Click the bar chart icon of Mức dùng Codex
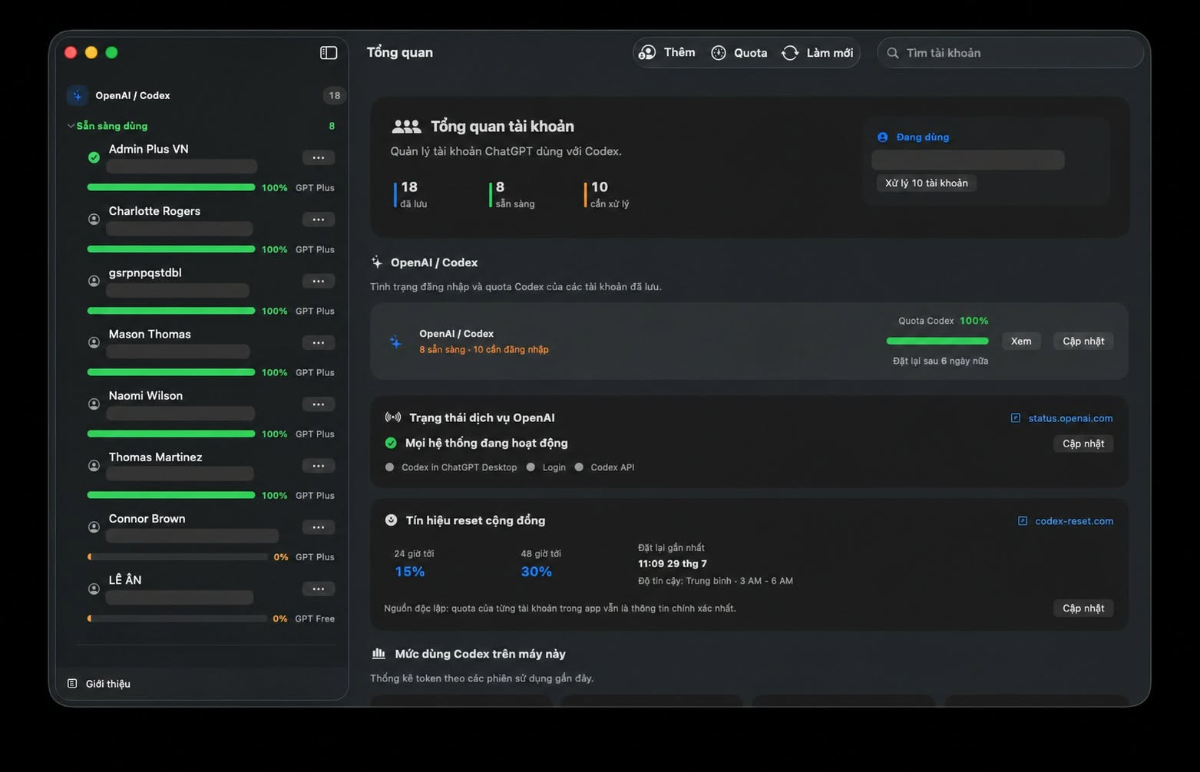 (x=379, y=654)
